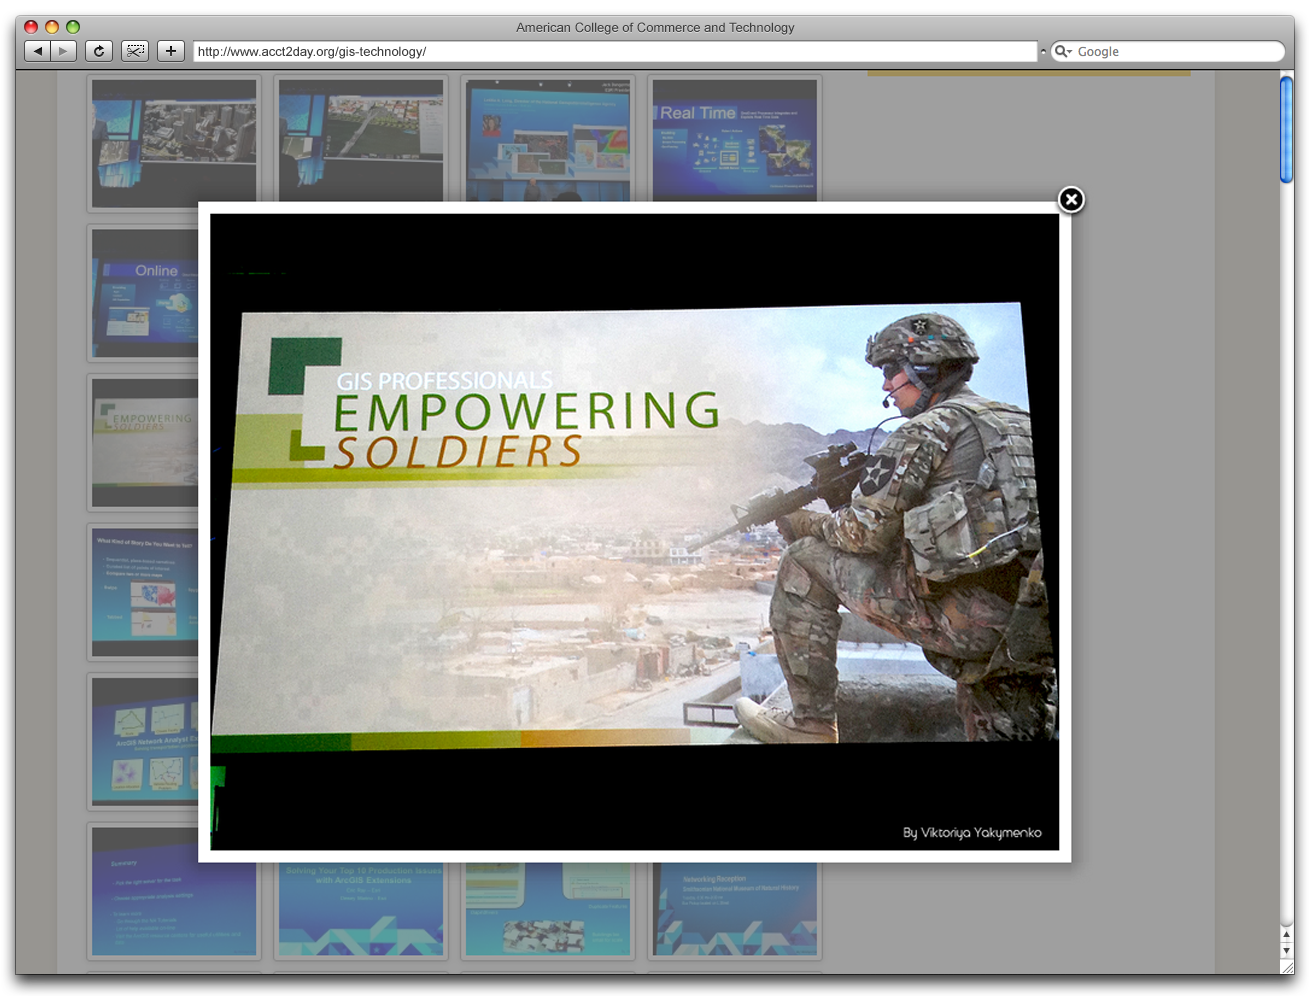Click the vertical scrollbar thumb
The width and height of the screenshot is (1310, 996).
[x=1287, y=129]
